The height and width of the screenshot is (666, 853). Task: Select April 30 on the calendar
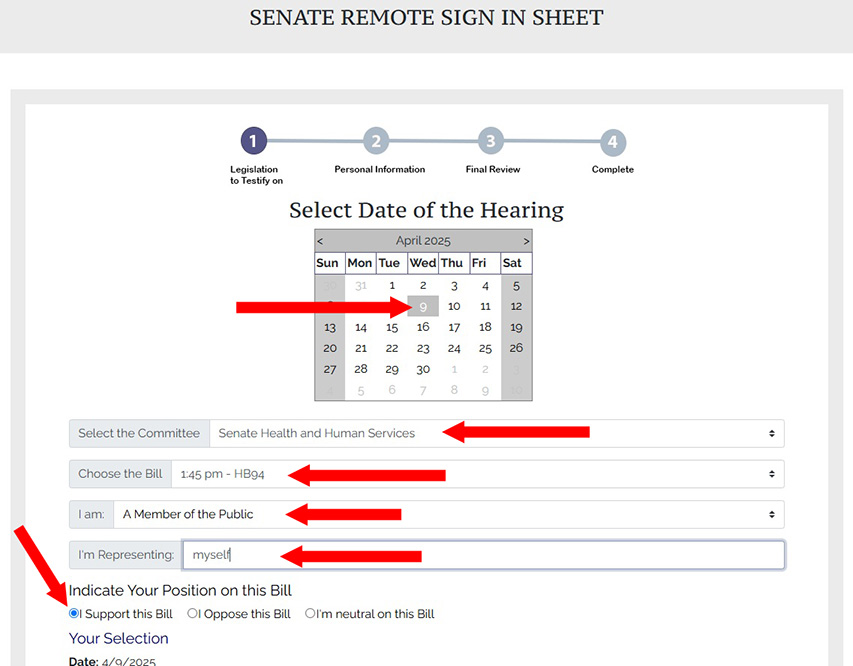[422, 368]
